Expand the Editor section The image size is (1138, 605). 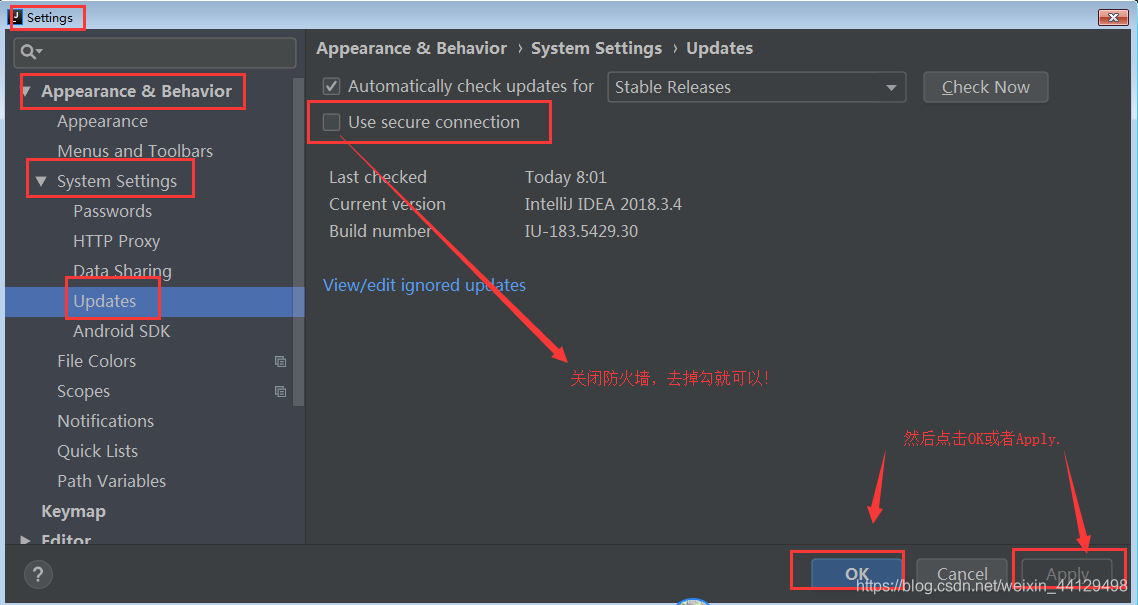pos(25,540)
